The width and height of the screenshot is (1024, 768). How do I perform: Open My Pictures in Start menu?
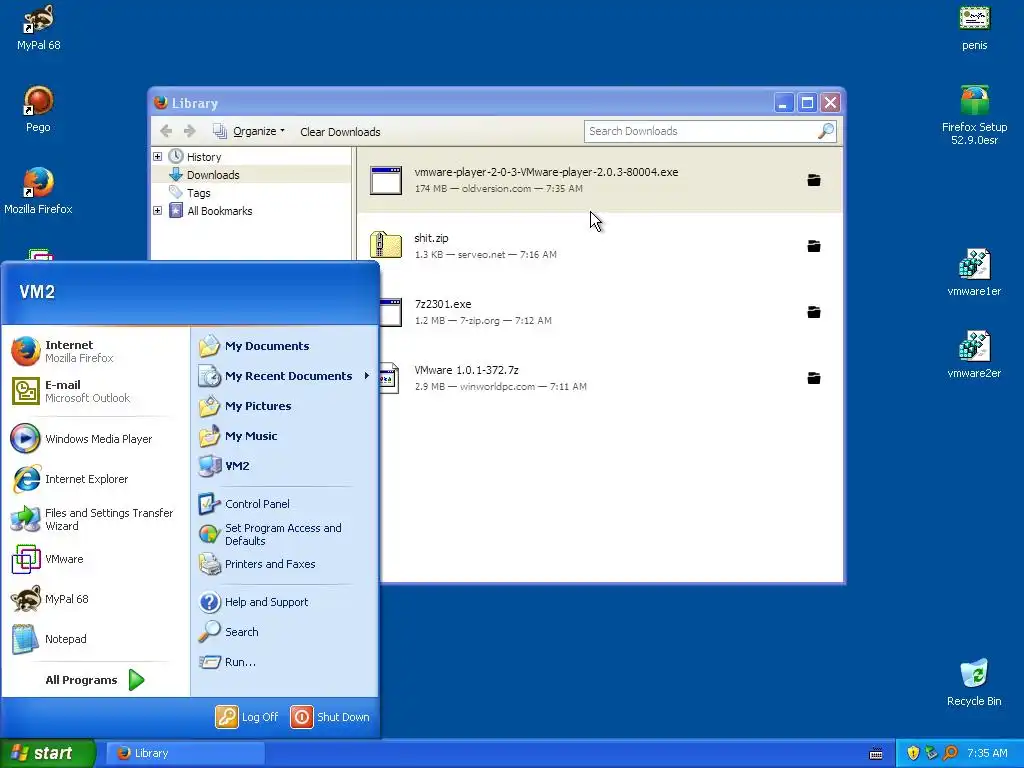[x=284, y=406]
